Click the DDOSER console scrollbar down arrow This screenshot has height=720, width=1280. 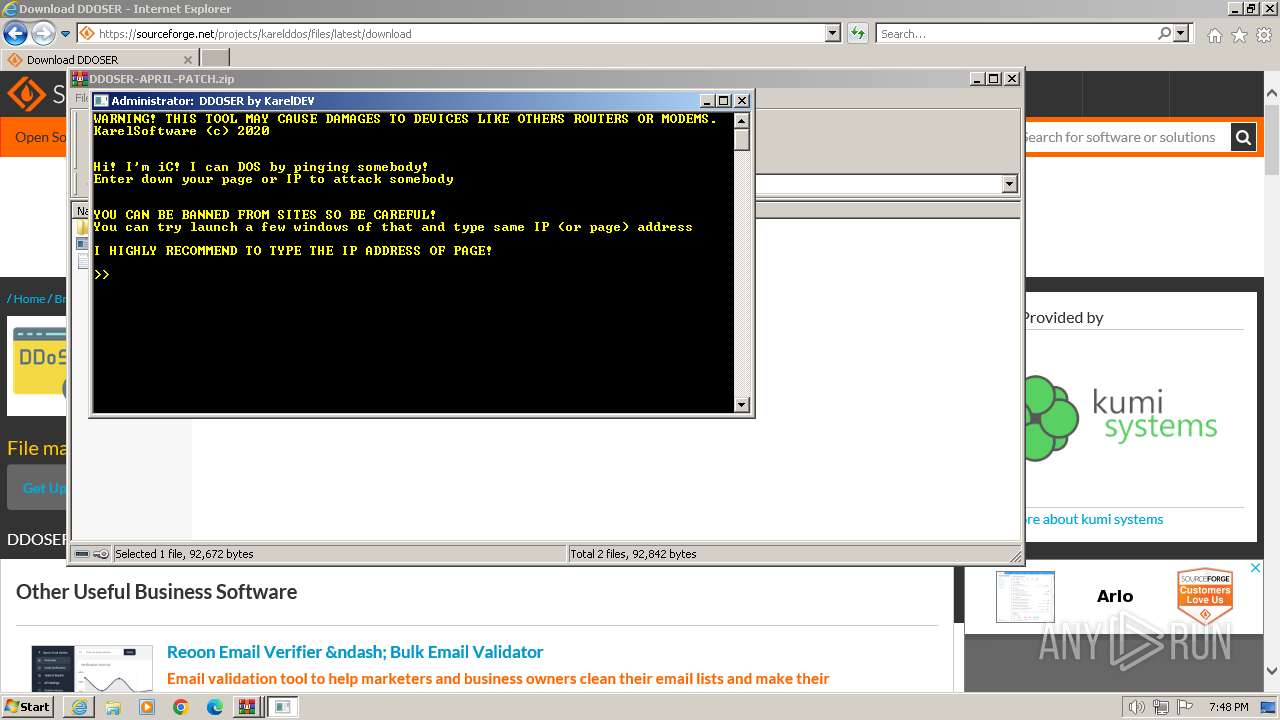tap(741, 404)
